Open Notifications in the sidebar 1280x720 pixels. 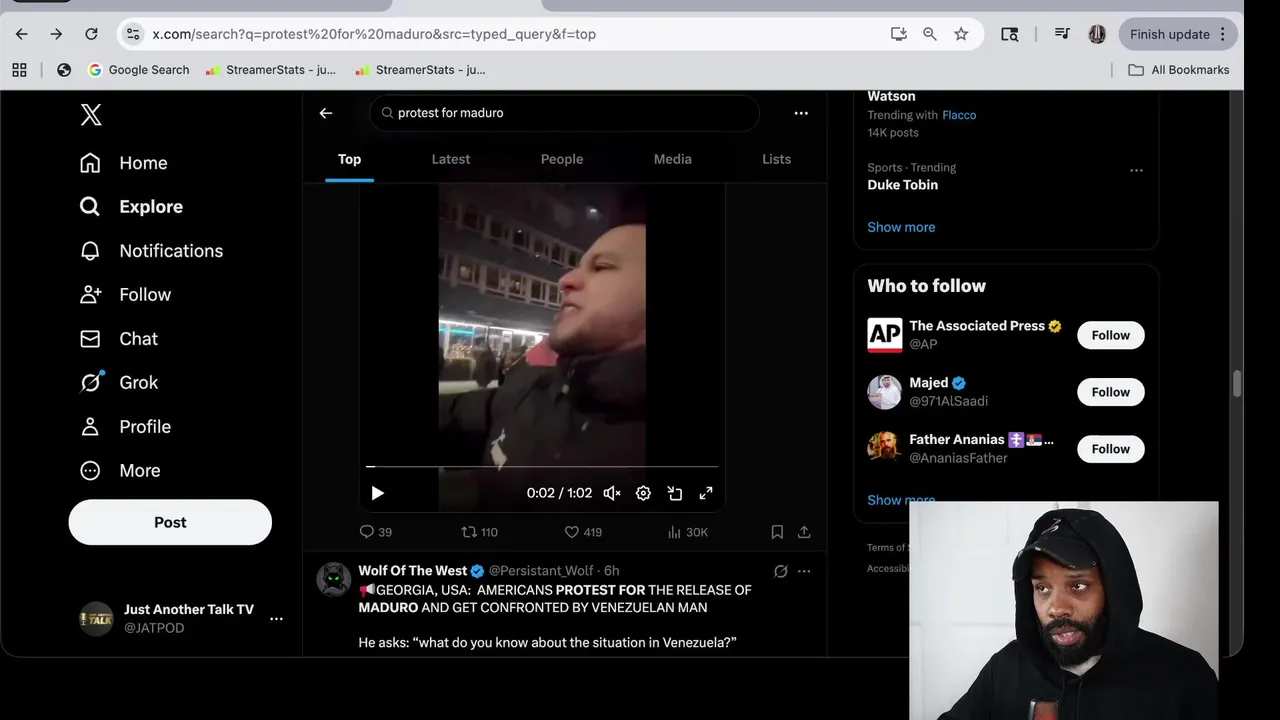click(151, 251)
